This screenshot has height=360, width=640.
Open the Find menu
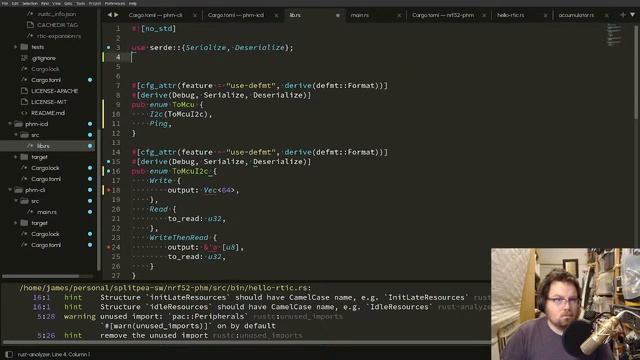pos(45,3)
